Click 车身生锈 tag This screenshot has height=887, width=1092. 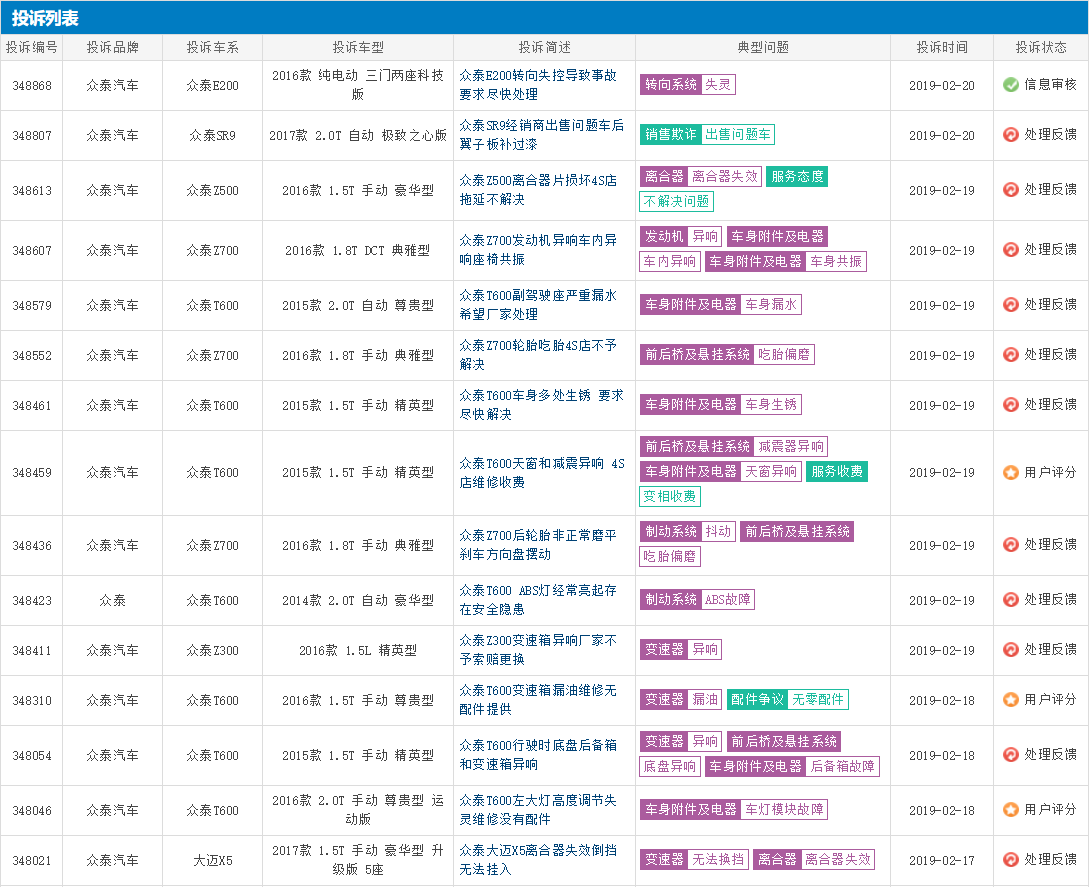click(x=771, y=405)
